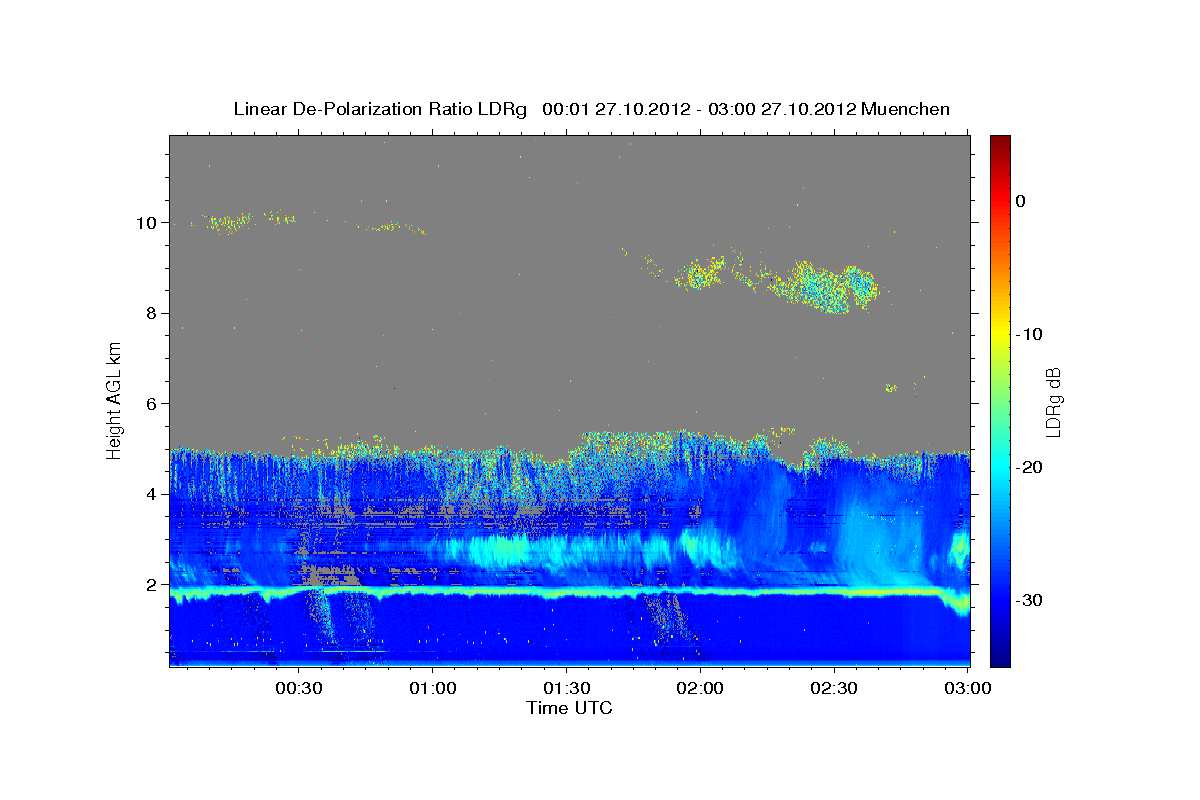Select the 03:00 time tick label
The width and height of the screenshot is (1200, 800).
pos(967,688)
